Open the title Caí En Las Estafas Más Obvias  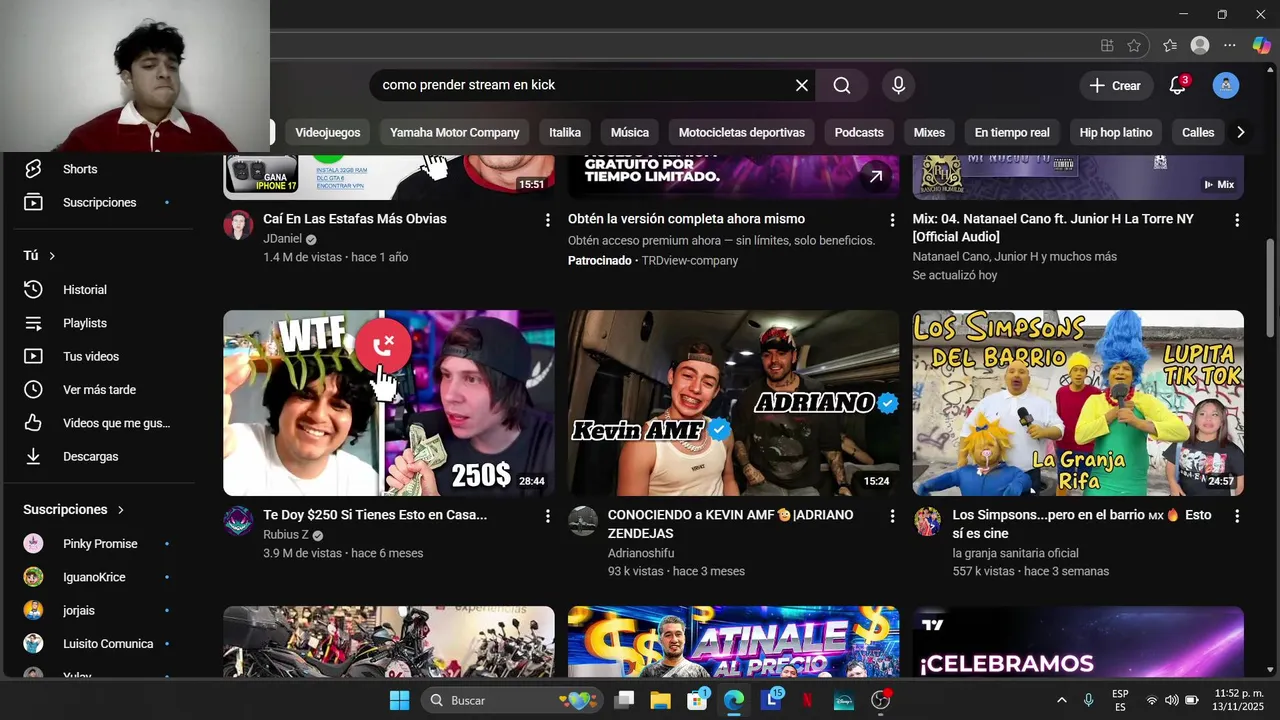[x=355, y=219]
